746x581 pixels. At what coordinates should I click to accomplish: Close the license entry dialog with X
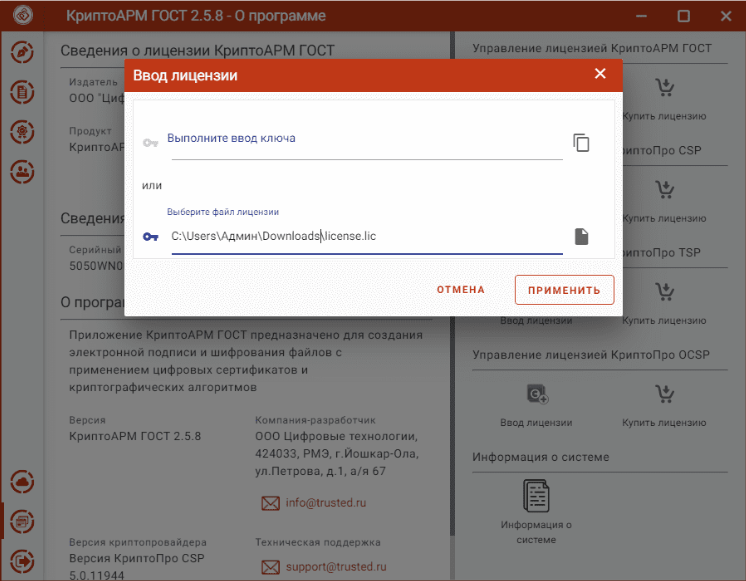click(x=600, y=74)
